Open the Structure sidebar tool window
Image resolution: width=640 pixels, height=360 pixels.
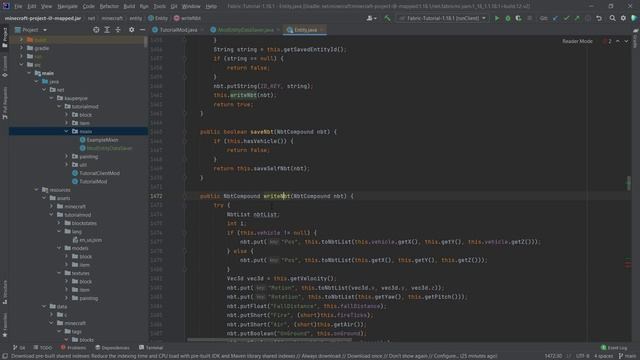(5, 292)
